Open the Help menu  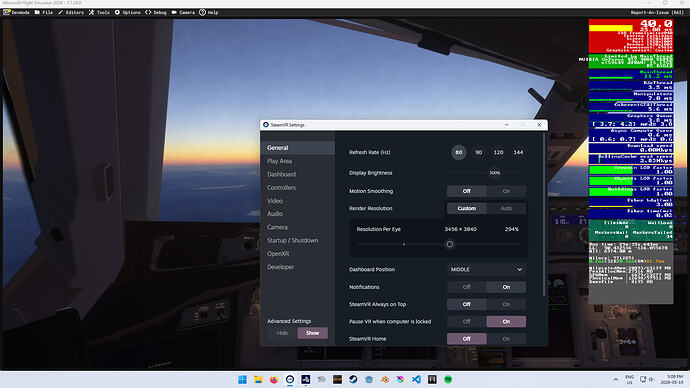tap(213, 12)
